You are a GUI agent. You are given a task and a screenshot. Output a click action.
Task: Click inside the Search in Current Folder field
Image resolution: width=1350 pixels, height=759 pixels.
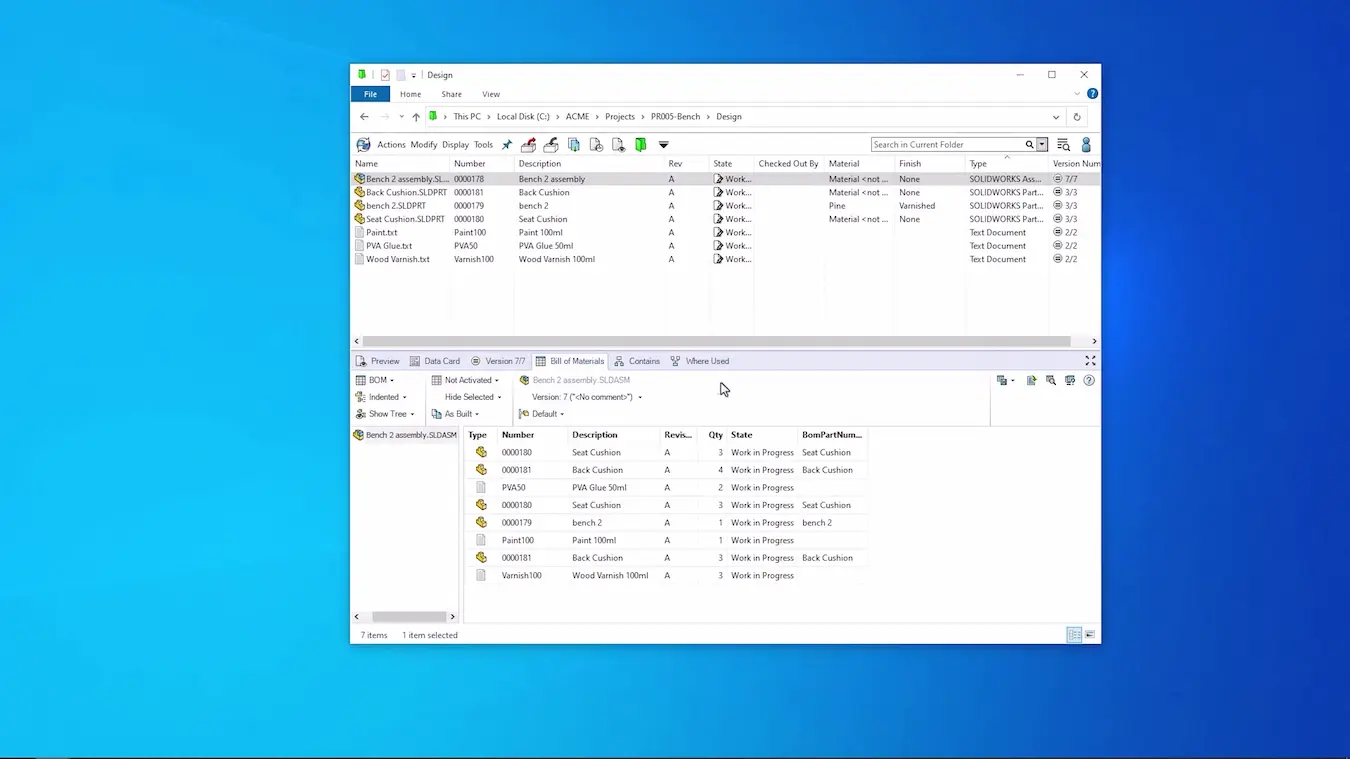click(x=945, y=144)
